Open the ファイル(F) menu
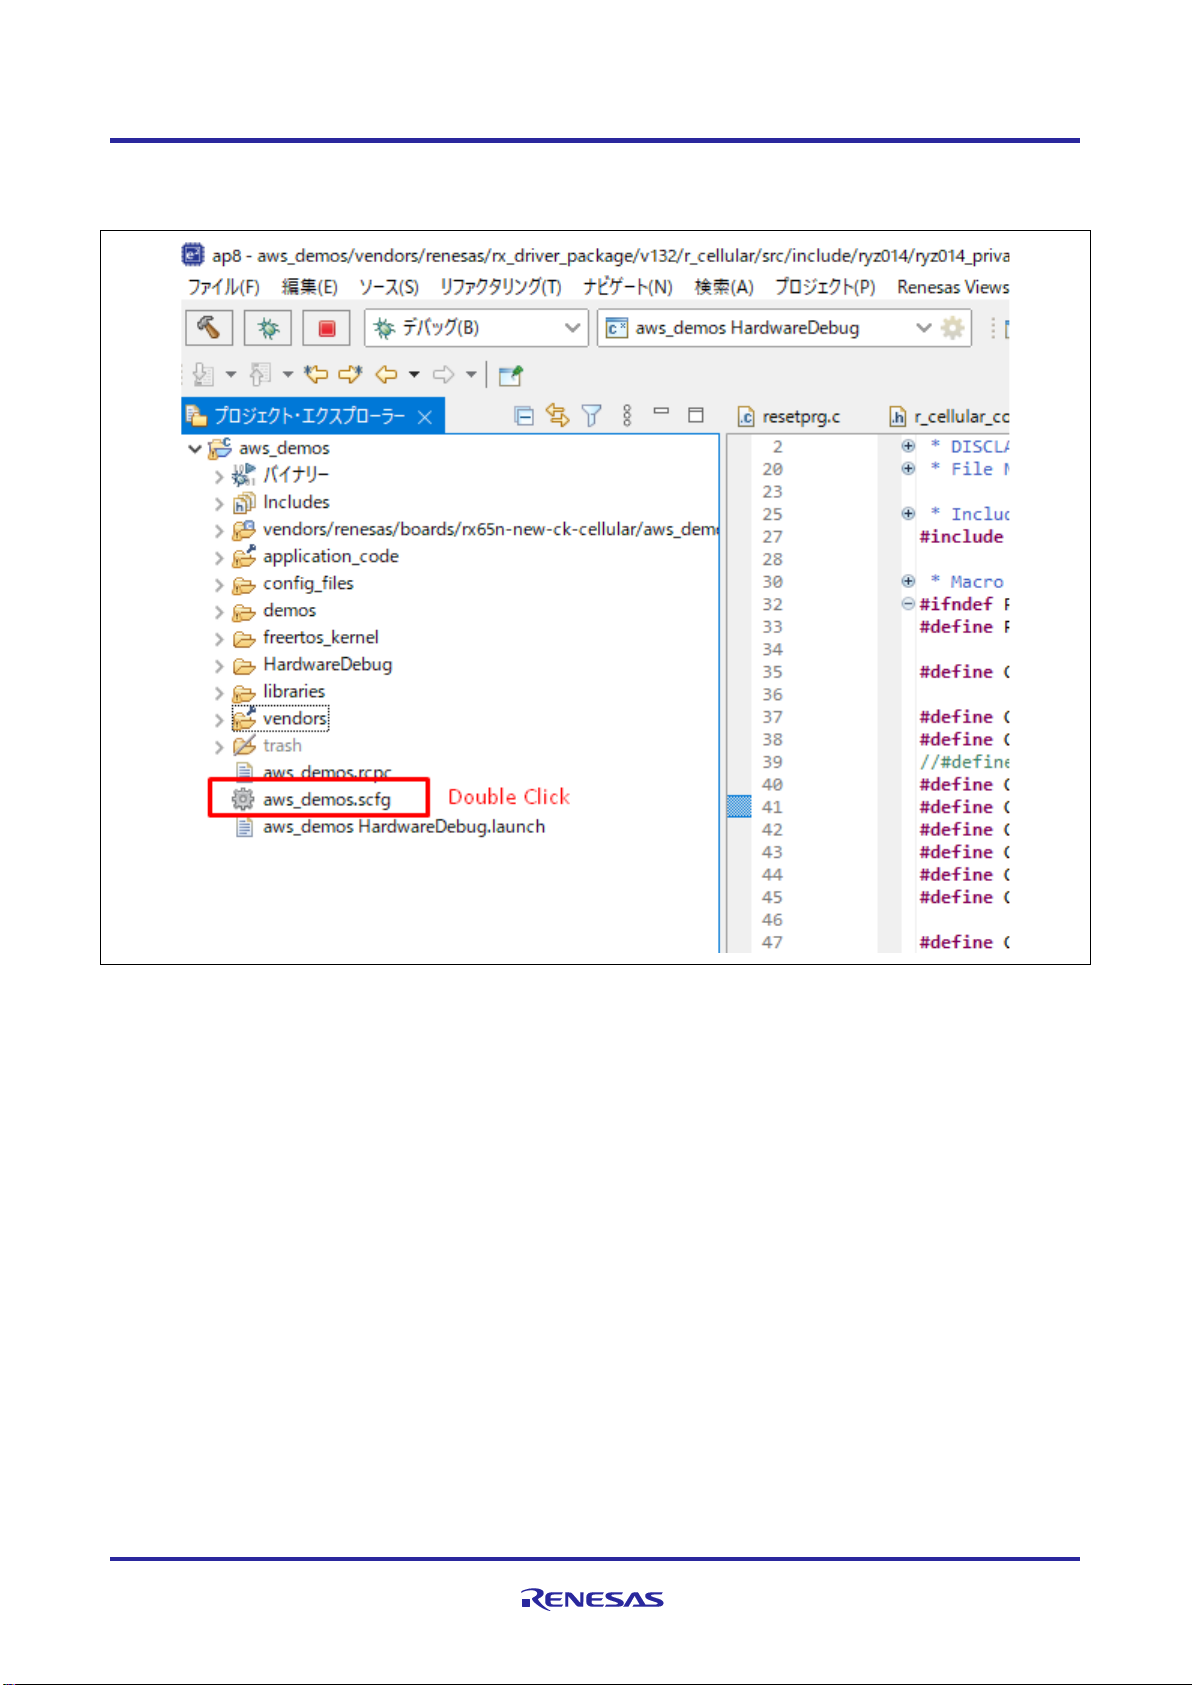The image size is (1192, 1685). click(x=223, y=287)
